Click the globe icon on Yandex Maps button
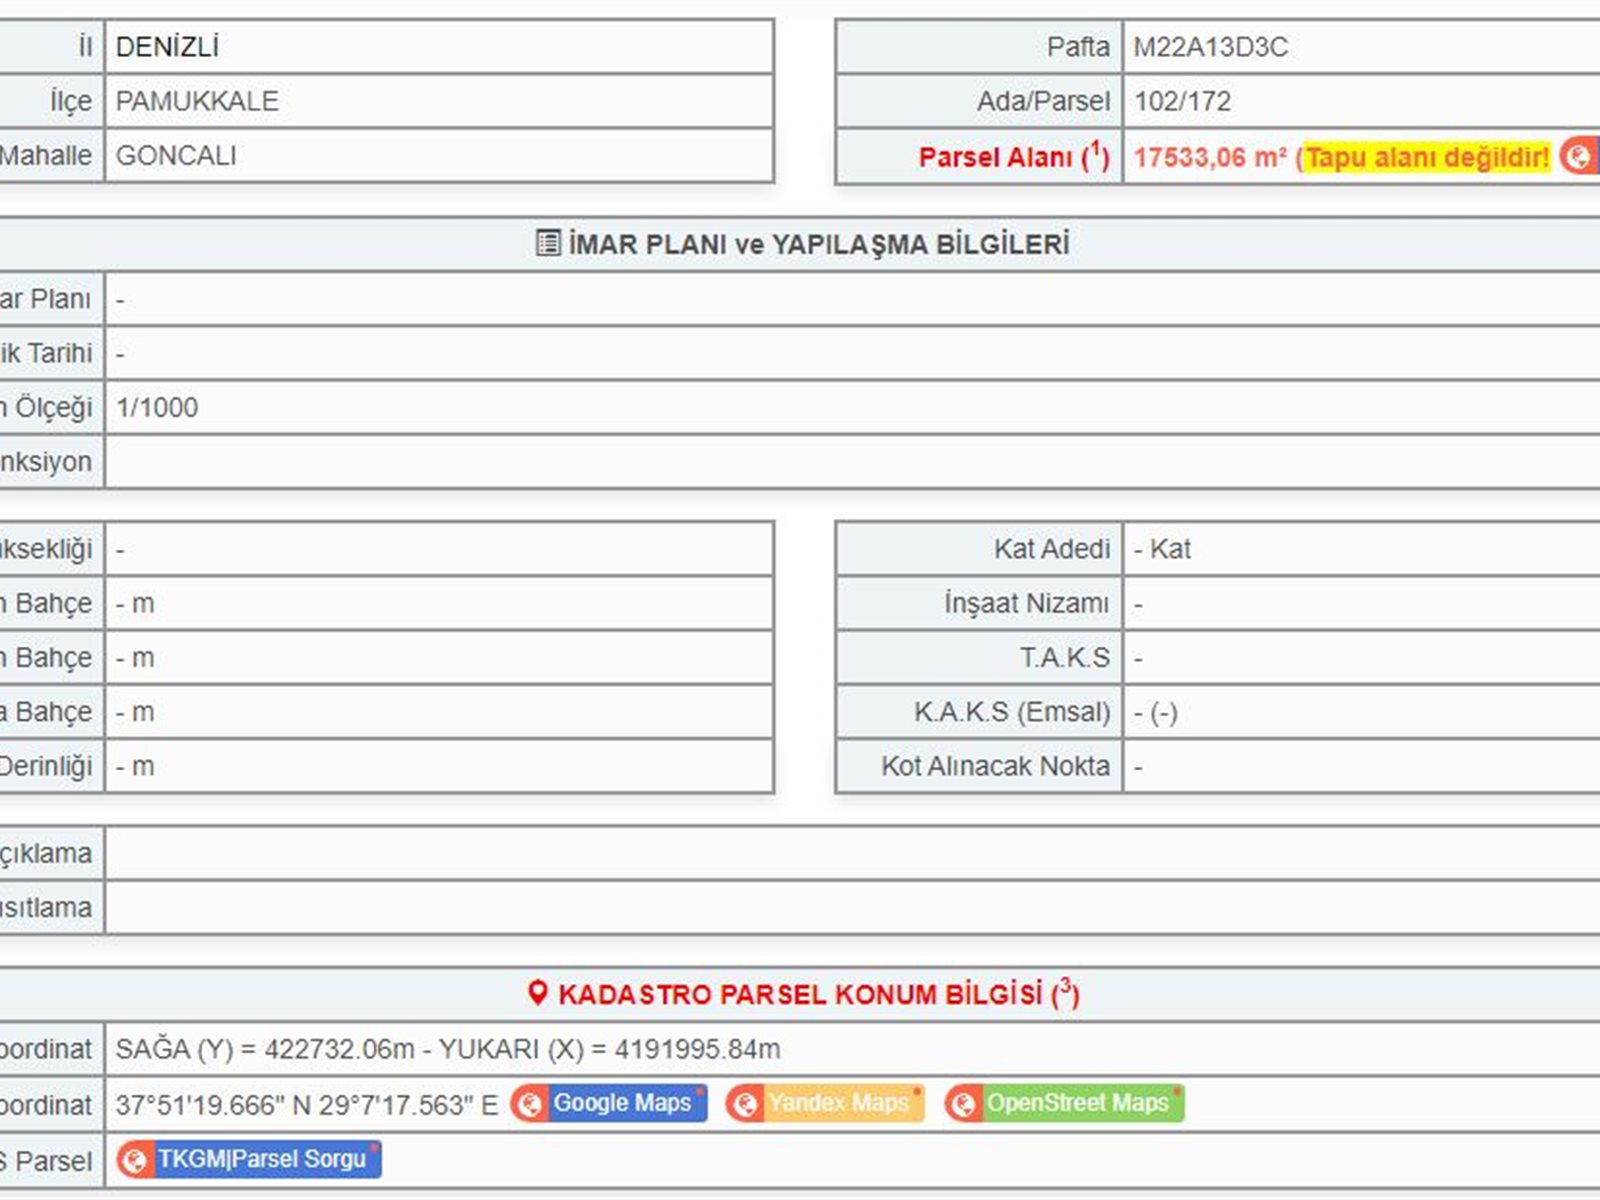Screen dimensions: 1600x1200 pos(745,1104)
